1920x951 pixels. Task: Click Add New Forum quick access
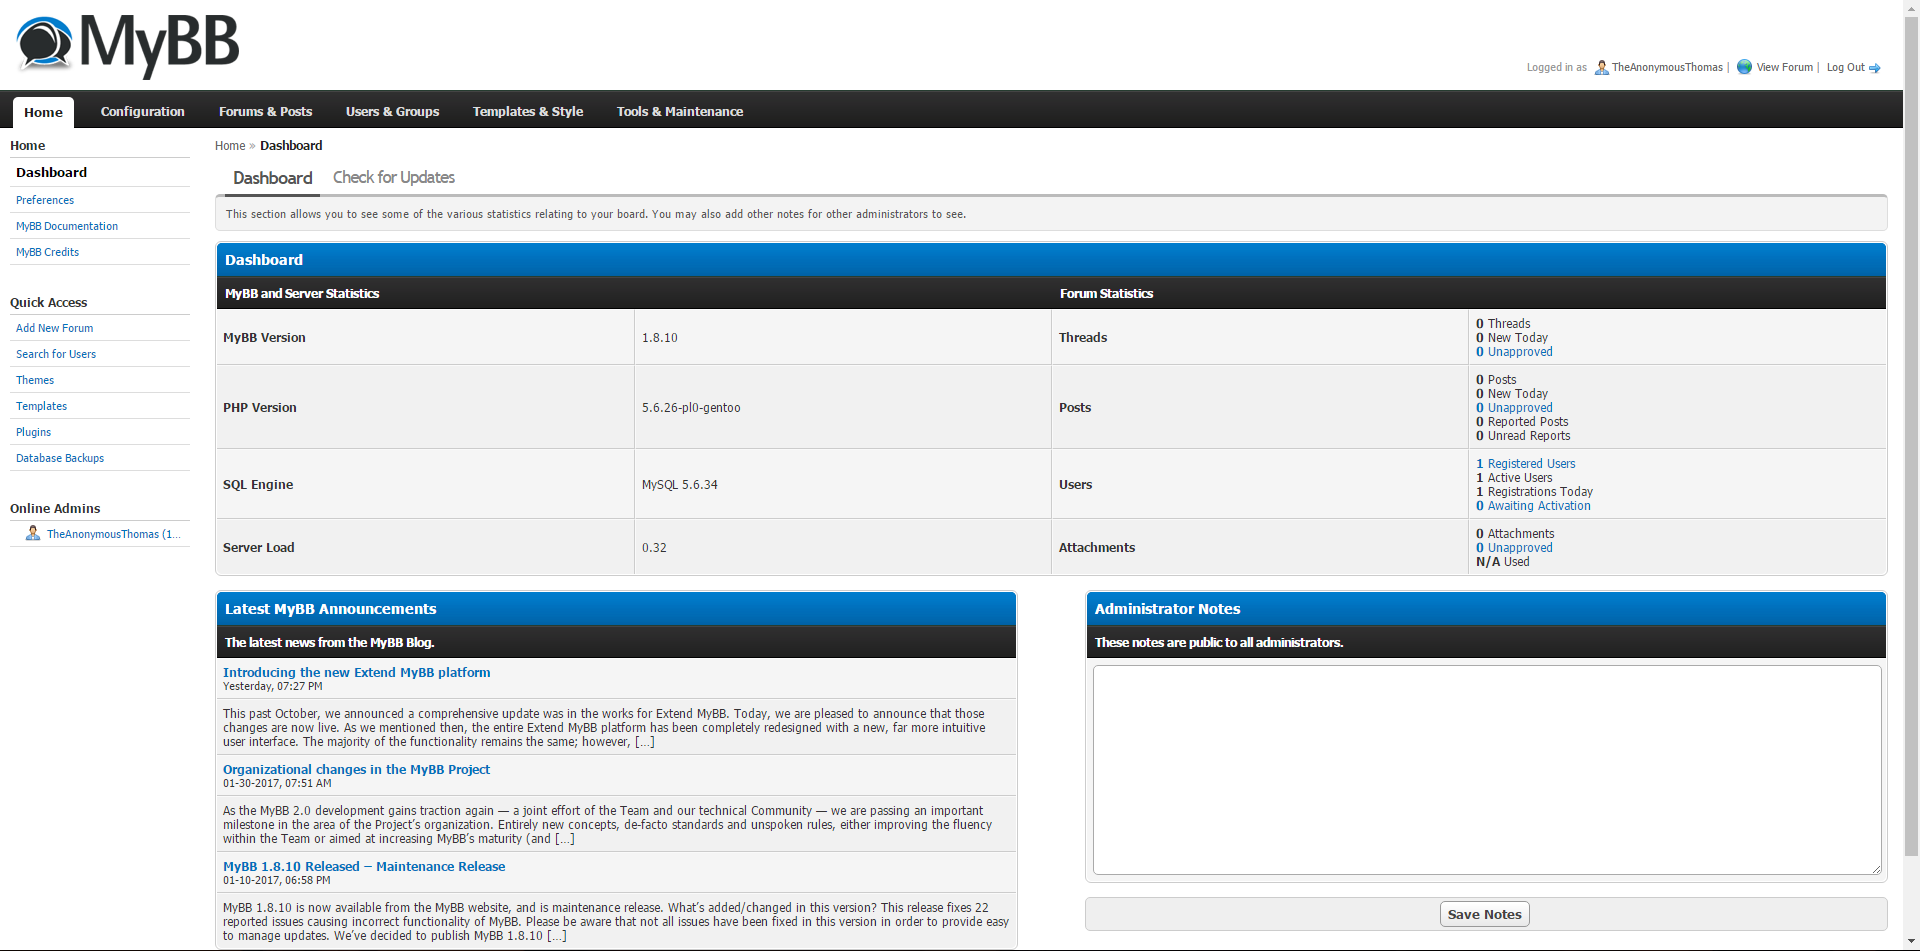54,328
